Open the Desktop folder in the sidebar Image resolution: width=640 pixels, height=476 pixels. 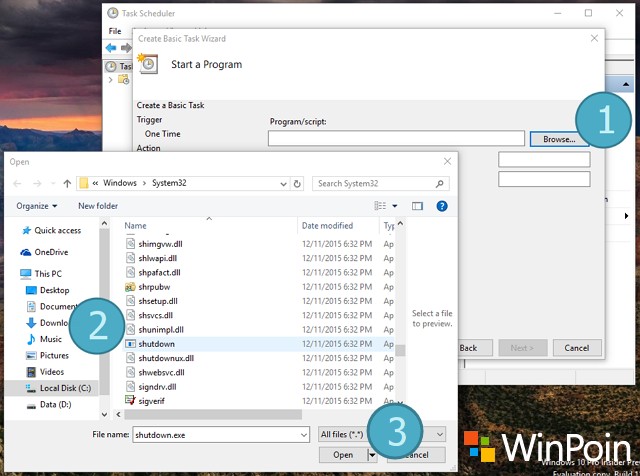[x=47, y=290]
